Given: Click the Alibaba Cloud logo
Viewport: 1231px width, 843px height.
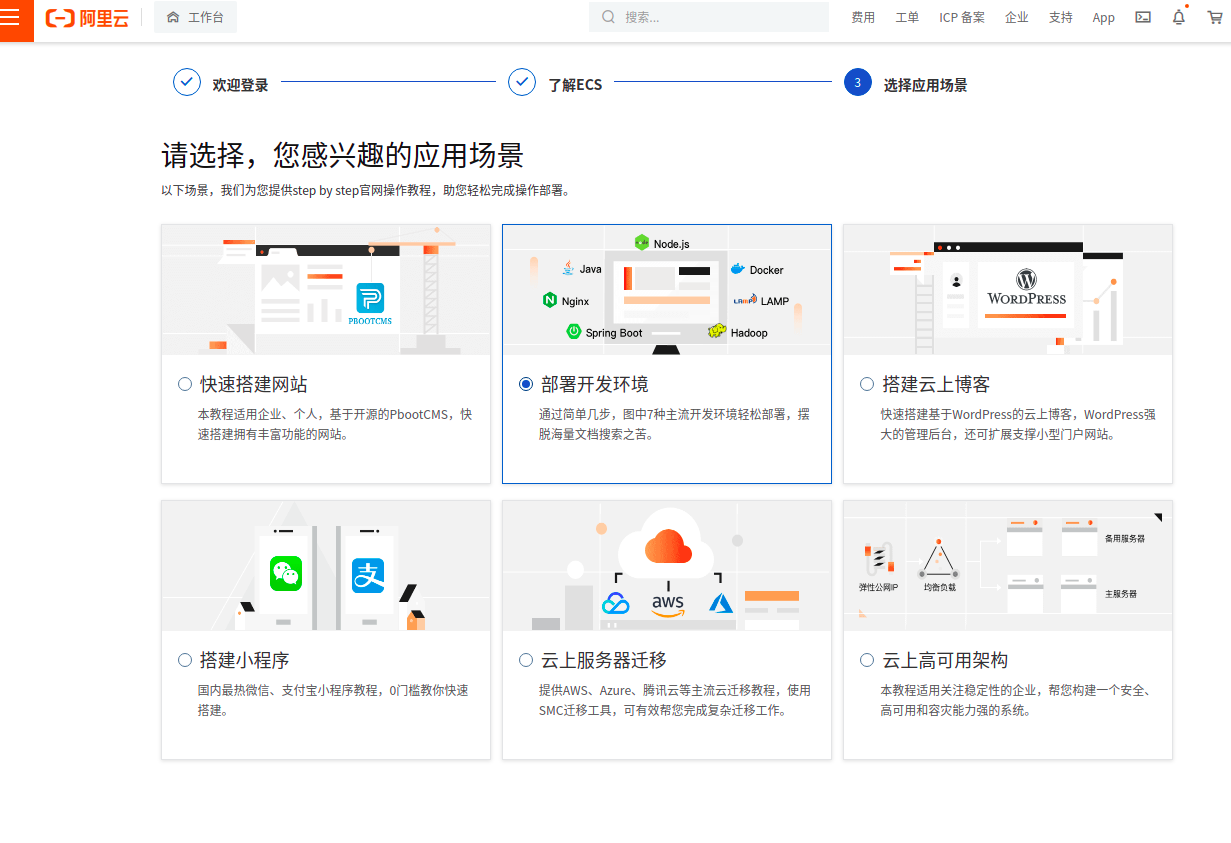Looking at the screenshot, I should click(x=87, y=18).
